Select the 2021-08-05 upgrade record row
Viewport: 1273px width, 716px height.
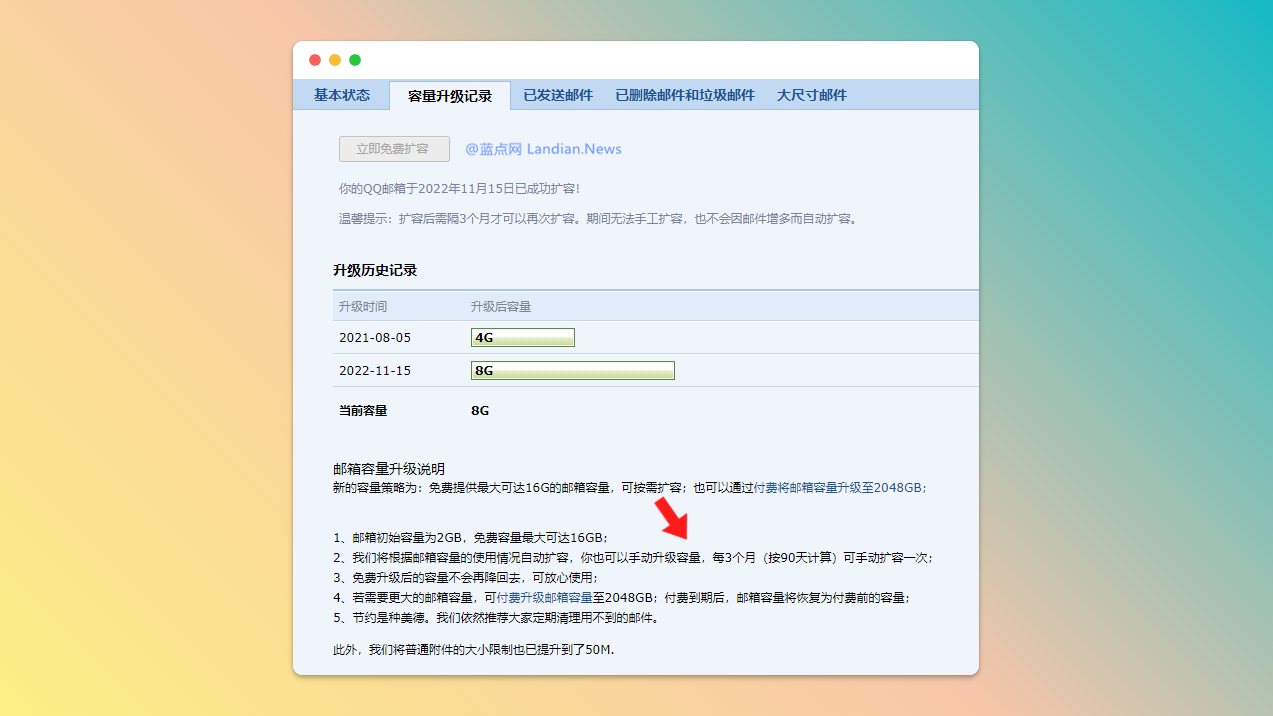375,338
